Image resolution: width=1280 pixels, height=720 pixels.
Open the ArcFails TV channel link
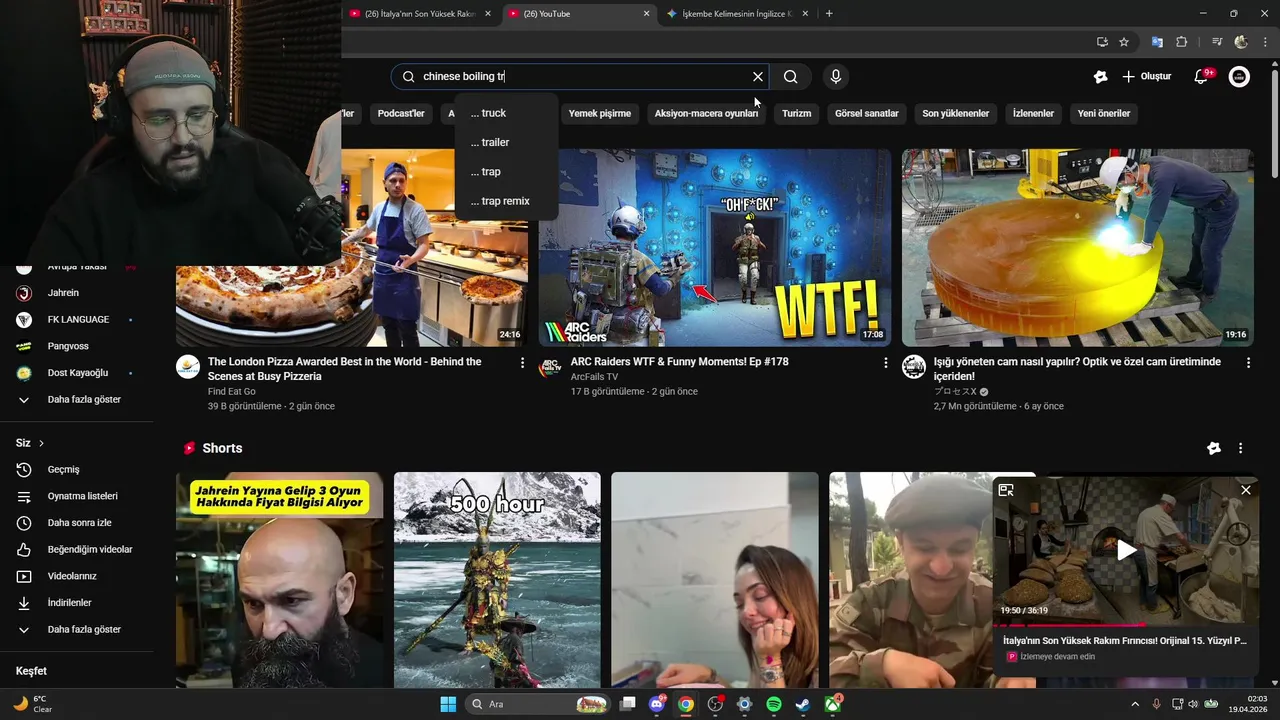click(594, 377)
